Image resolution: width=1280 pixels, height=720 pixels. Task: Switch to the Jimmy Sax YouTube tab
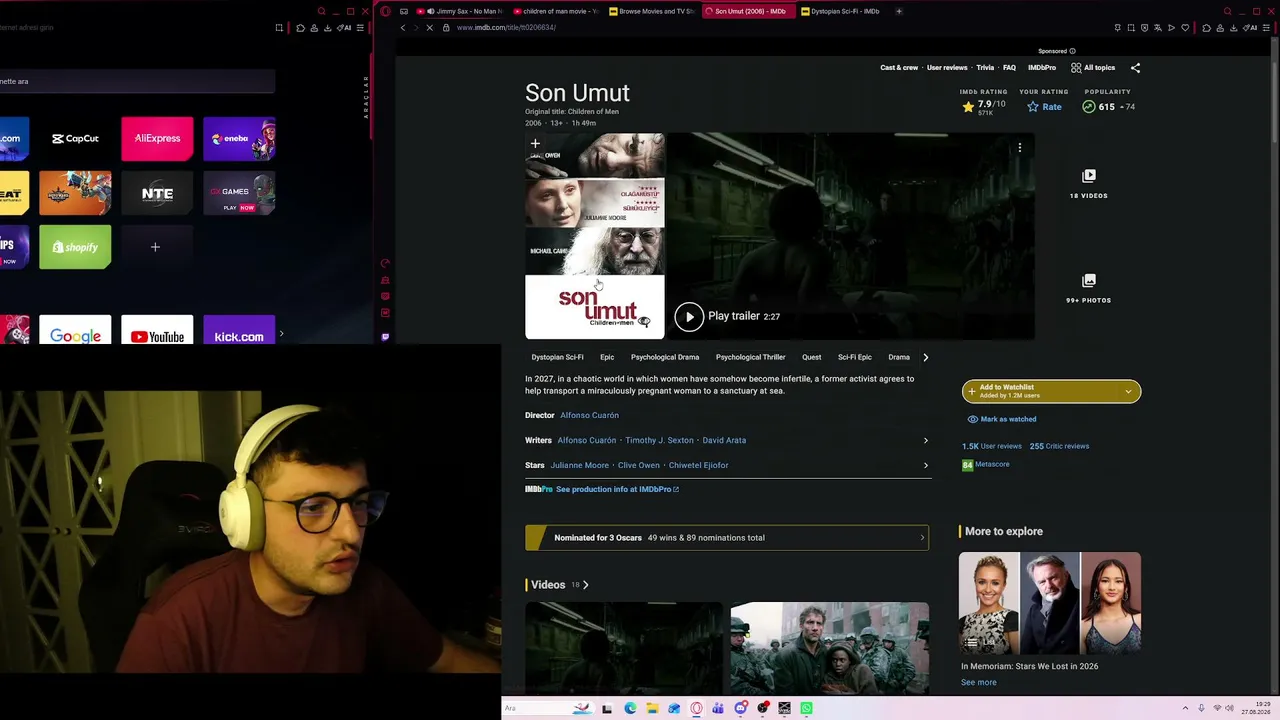[461, 11]
